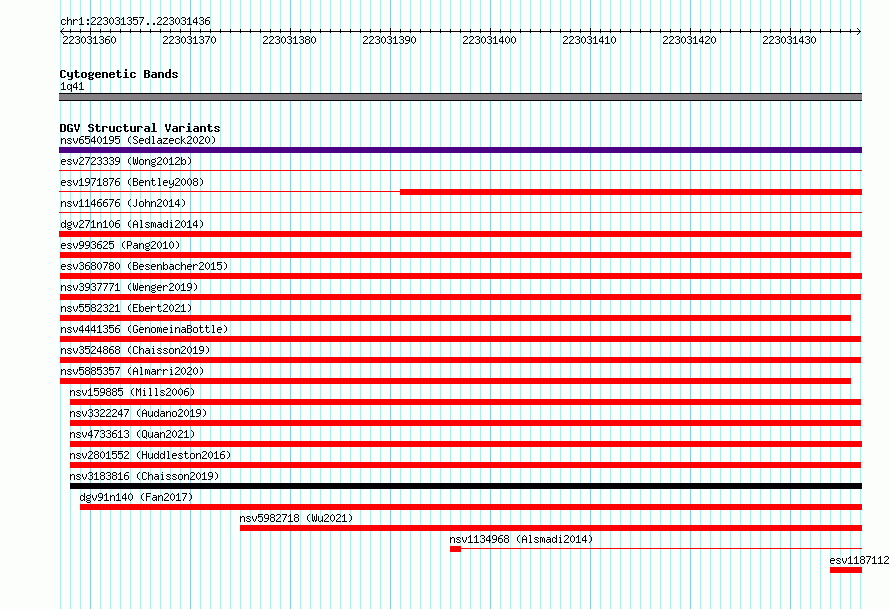Open esv3680780 (Besenbacher2015) variant label
This screenshot has width=890, height=609.
tap(144, 266)
